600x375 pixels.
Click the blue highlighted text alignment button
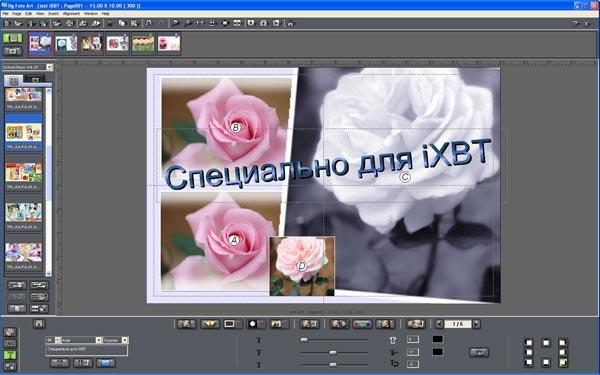[106, 363]
